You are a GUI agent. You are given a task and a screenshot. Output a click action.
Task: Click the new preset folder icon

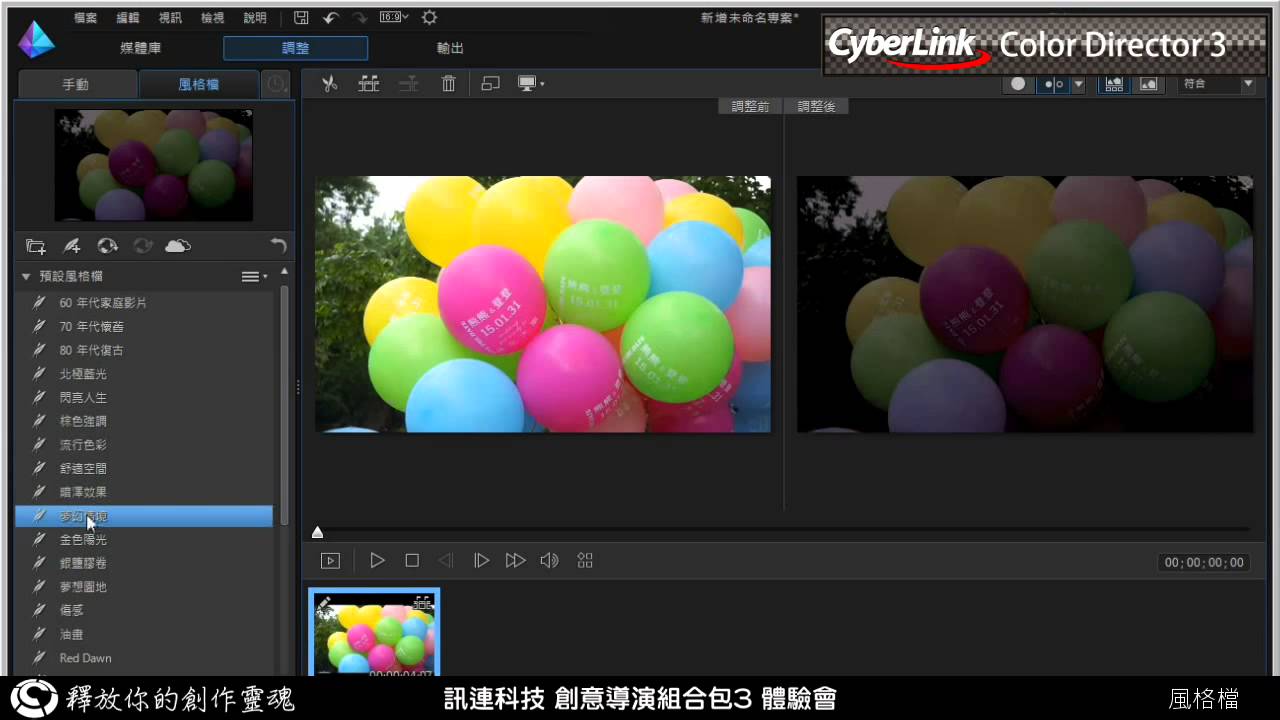point(36,246)
